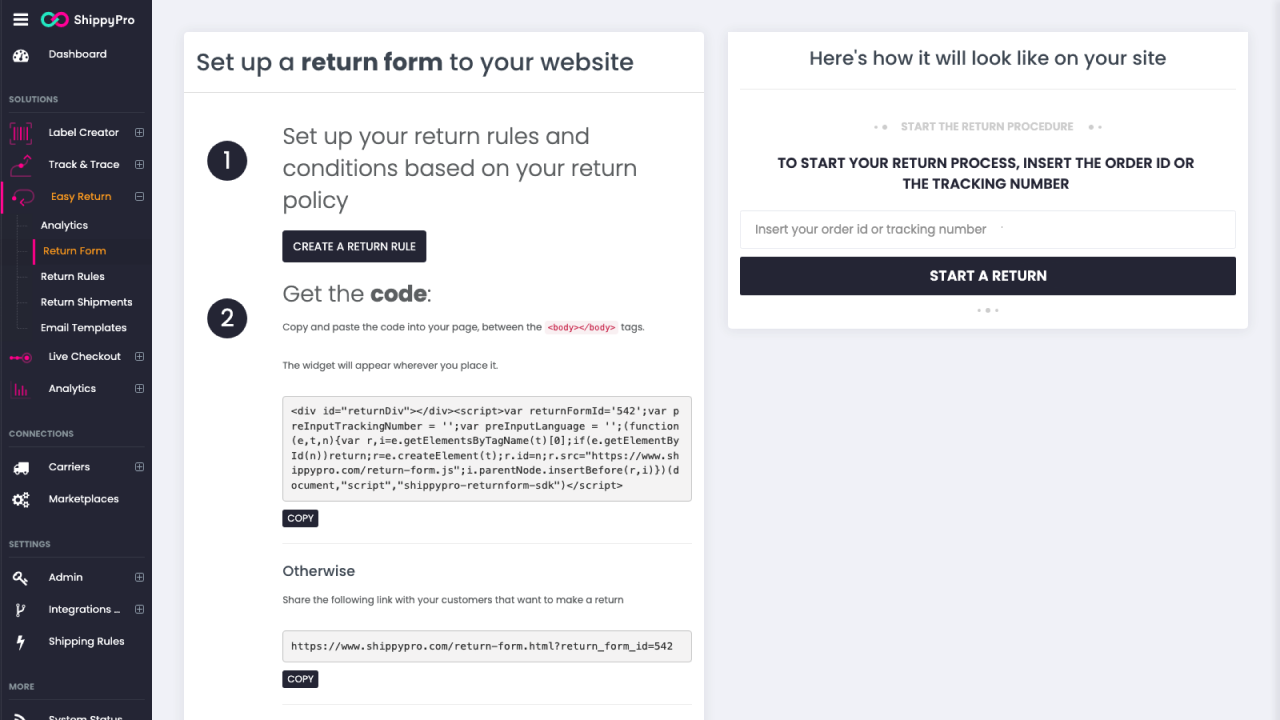Image resolution: width=1280 pixels, height=720 pixels.
Task: Open the hamburger menu icon
Action: click(20, 19)
